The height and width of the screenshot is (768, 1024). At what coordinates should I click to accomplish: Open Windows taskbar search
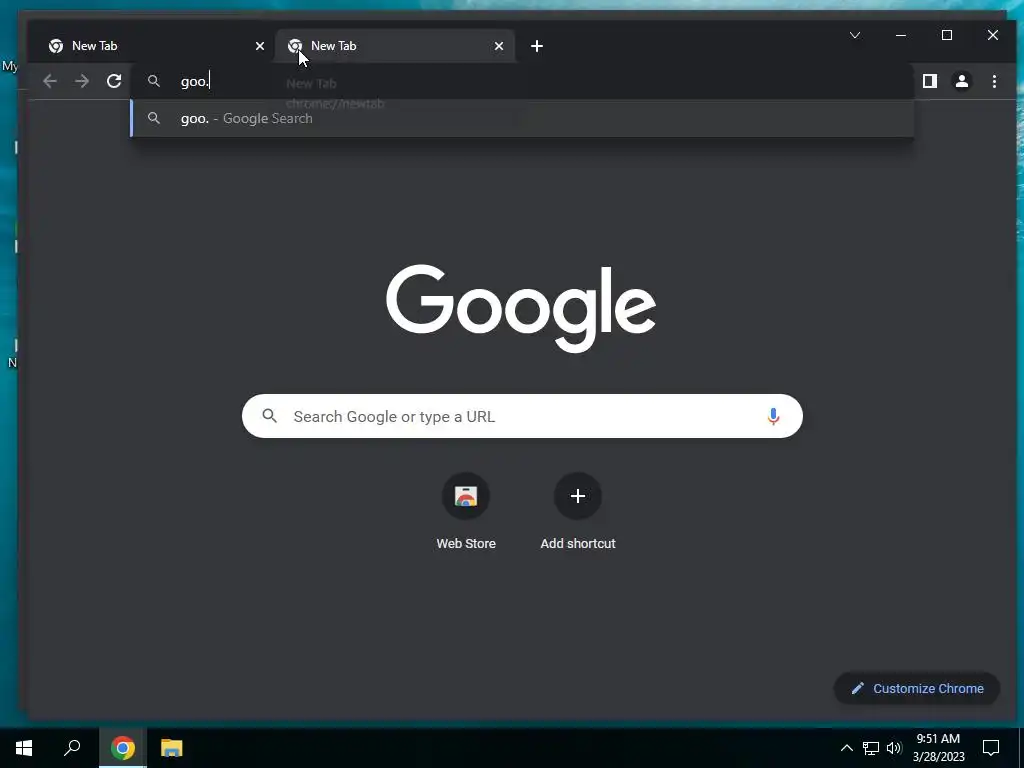point(72,748)
